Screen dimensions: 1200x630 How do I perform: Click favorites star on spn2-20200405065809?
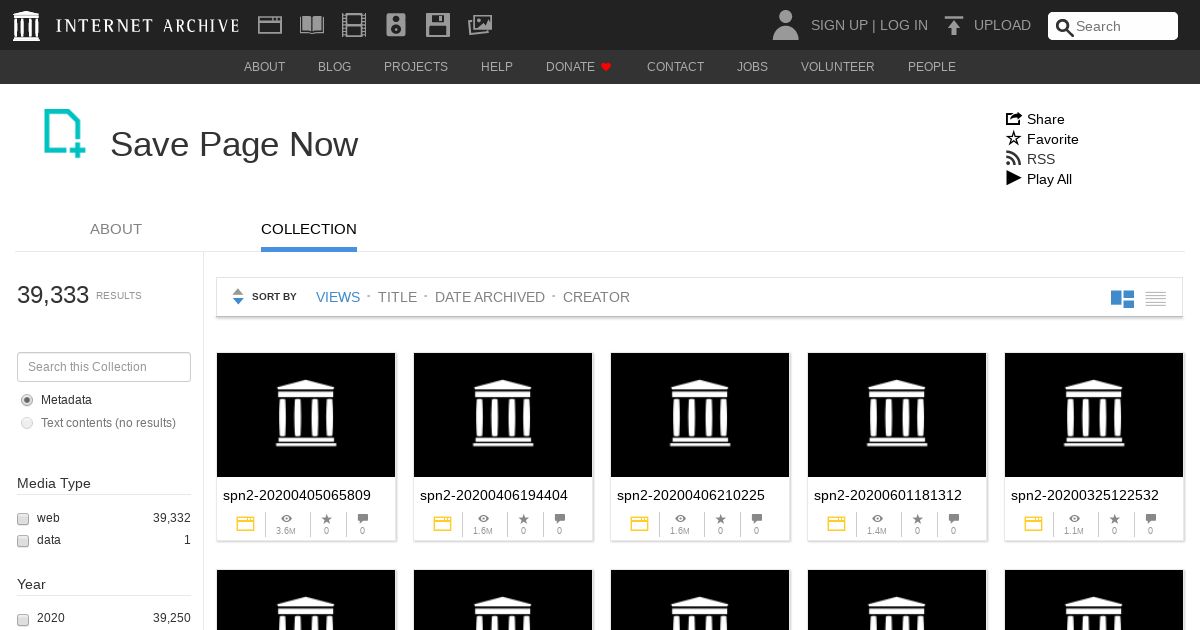tap(326, 519)
